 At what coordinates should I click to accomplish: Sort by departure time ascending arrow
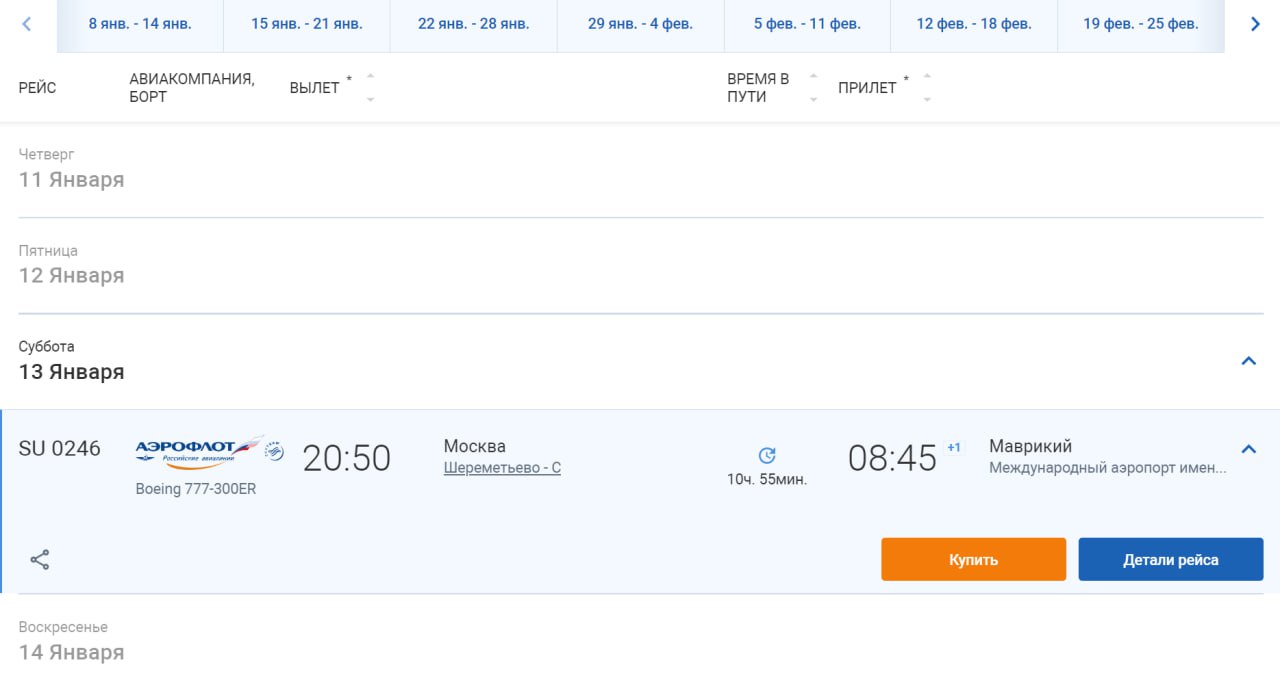pyautogui.click(x=371, y=76)
